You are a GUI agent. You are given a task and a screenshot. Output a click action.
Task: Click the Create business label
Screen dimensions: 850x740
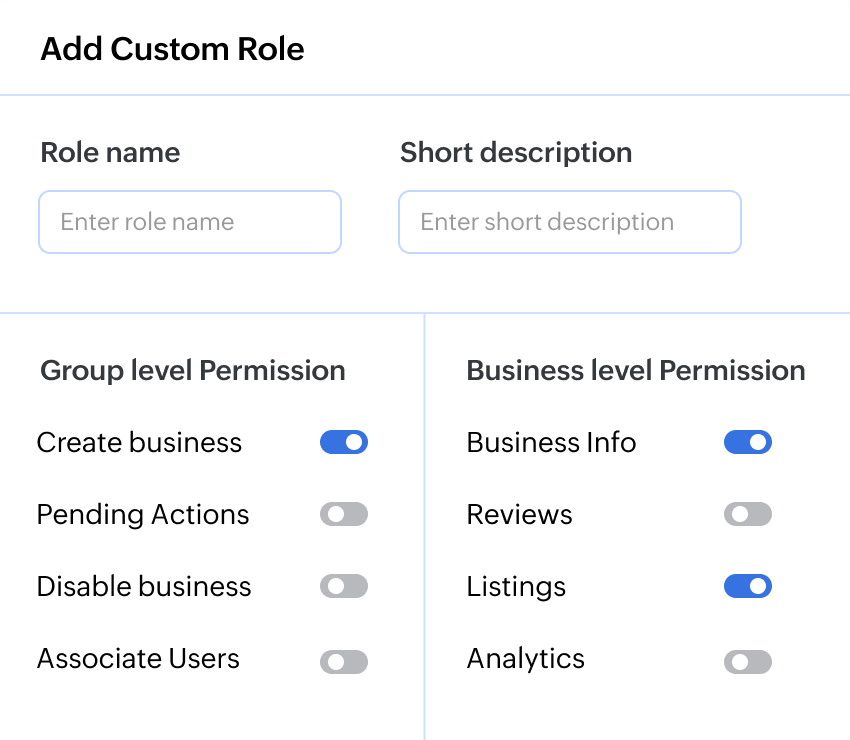pos(139,442)
